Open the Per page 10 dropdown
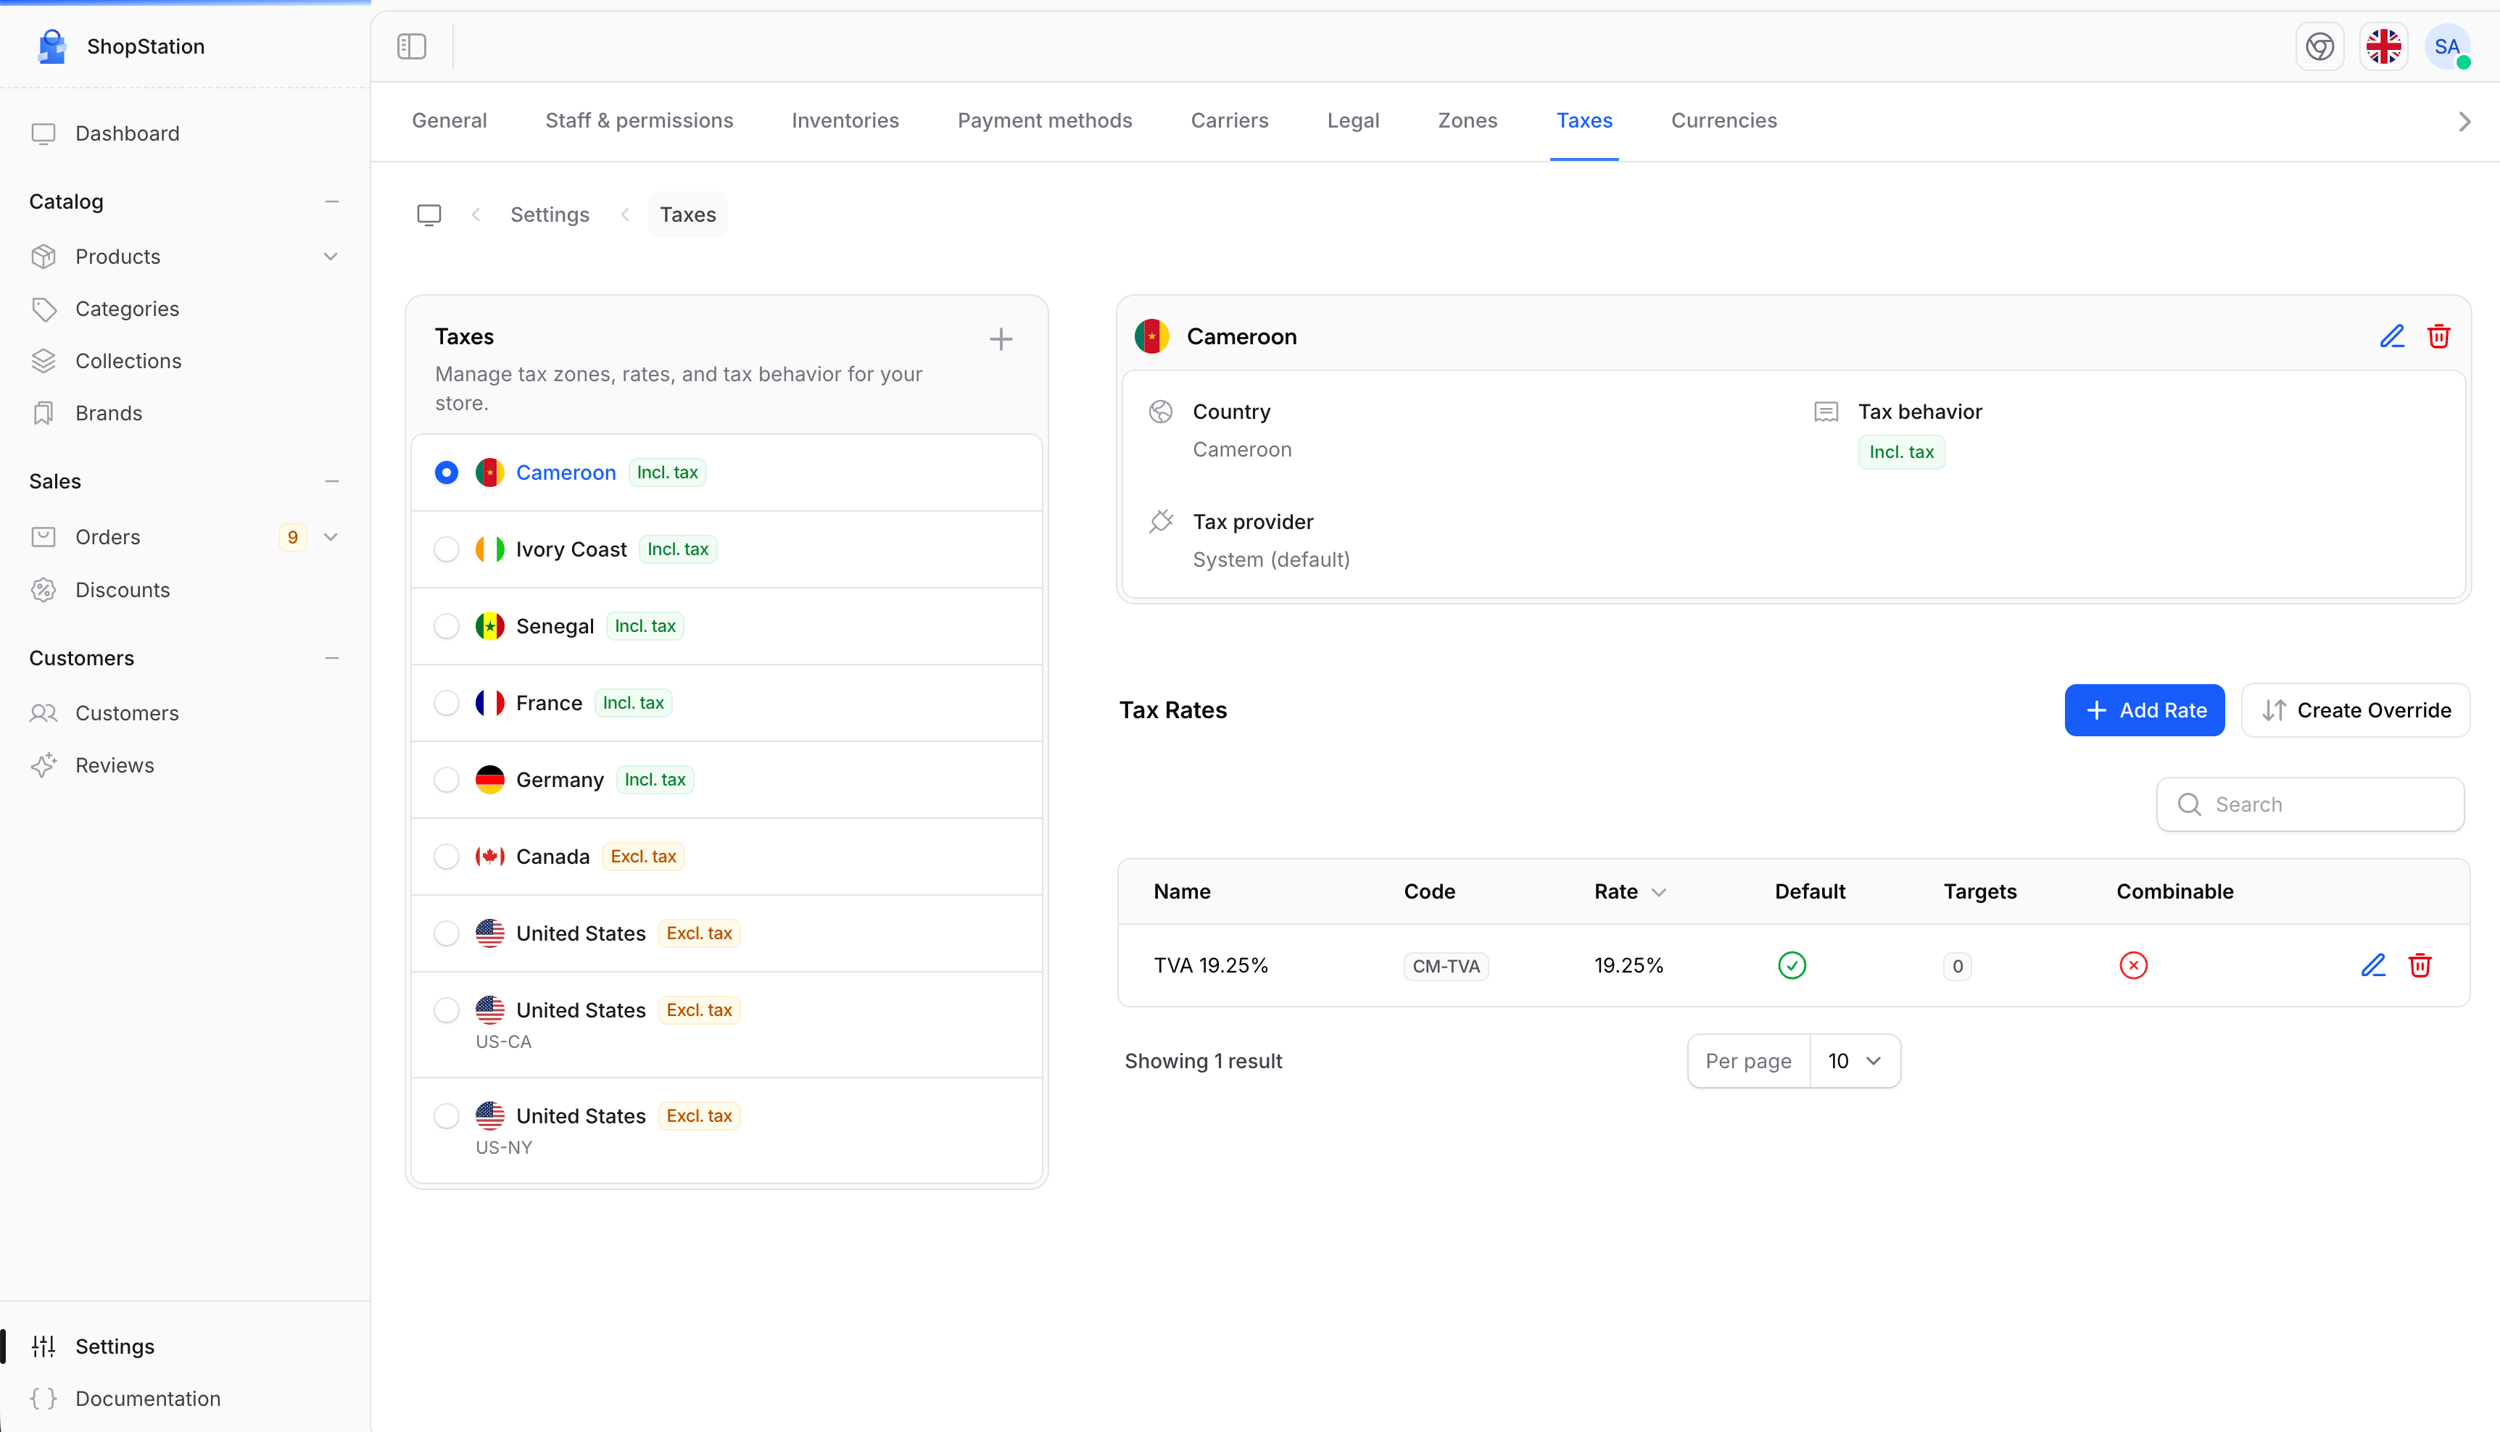The height and width of the screenshot is (1432, 2500). click(x=1855, y=1061)
